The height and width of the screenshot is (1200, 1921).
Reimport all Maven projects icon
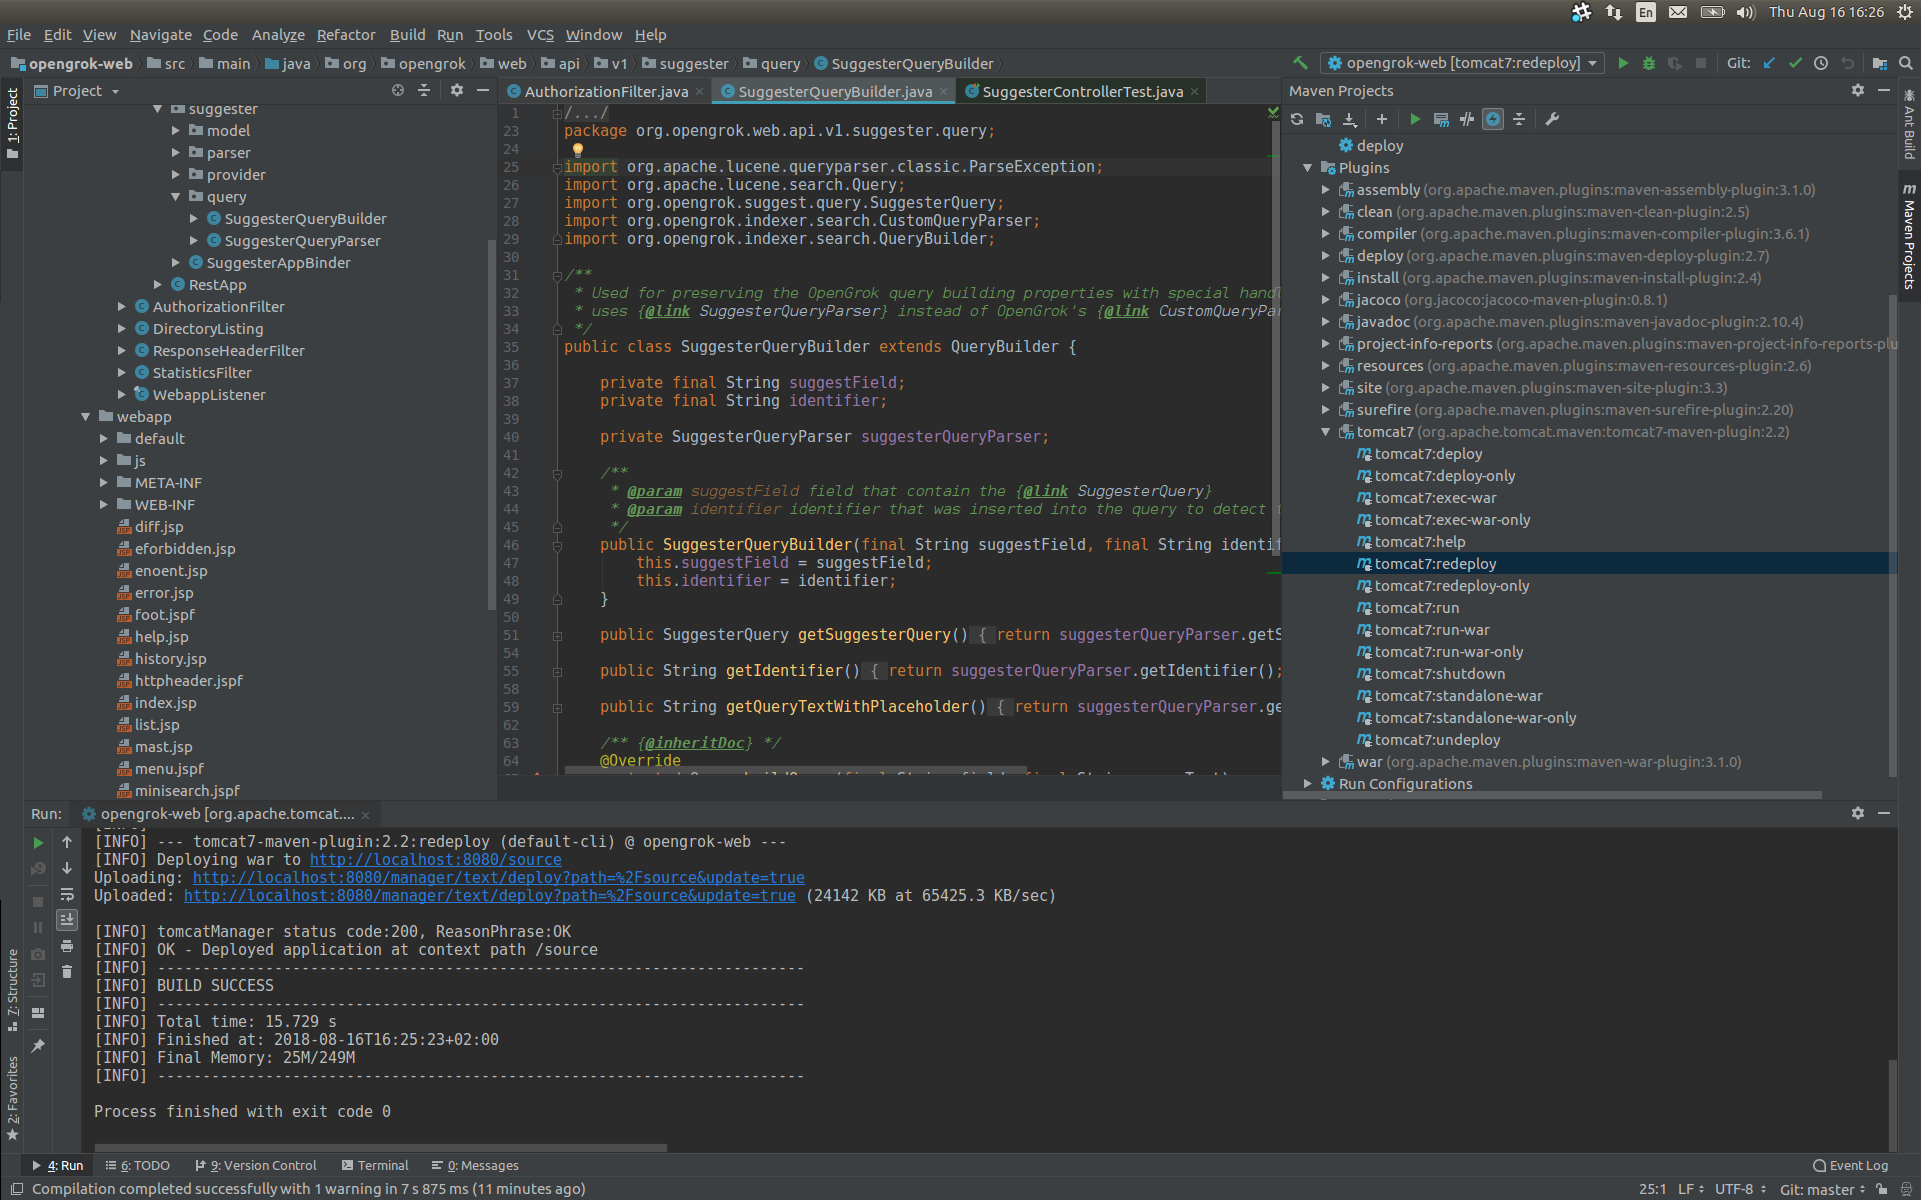tap(1297, 119)
